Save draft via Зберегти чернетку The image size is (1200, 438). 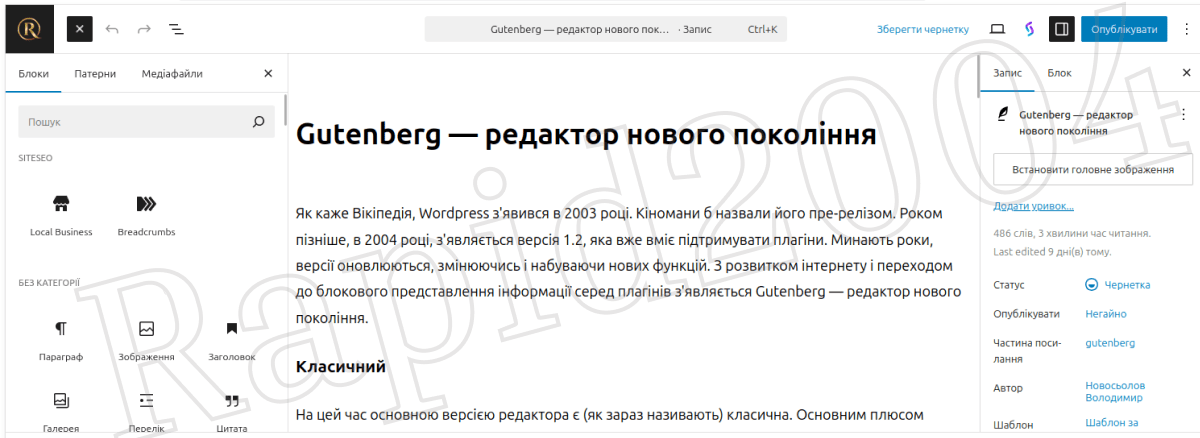point(922,29)
